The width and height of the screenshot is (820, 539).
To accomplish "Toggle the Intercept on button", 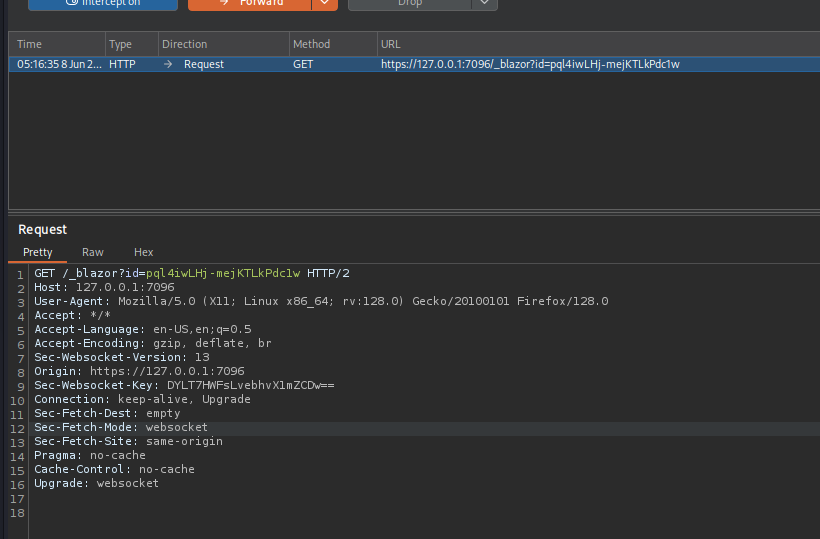I will coord(103,4).
